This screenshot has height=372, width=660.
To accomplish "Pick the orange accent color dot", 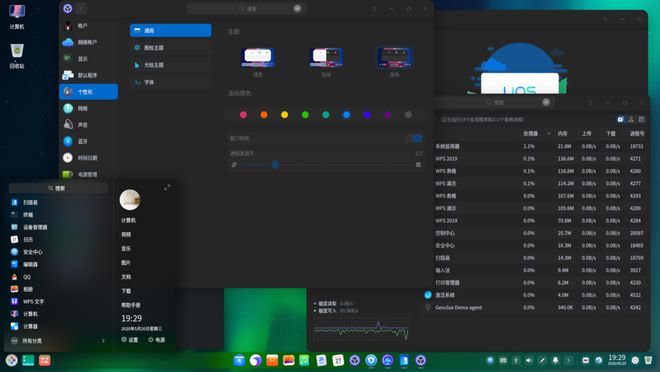I will pyautogui.click(x=264, y=115).
